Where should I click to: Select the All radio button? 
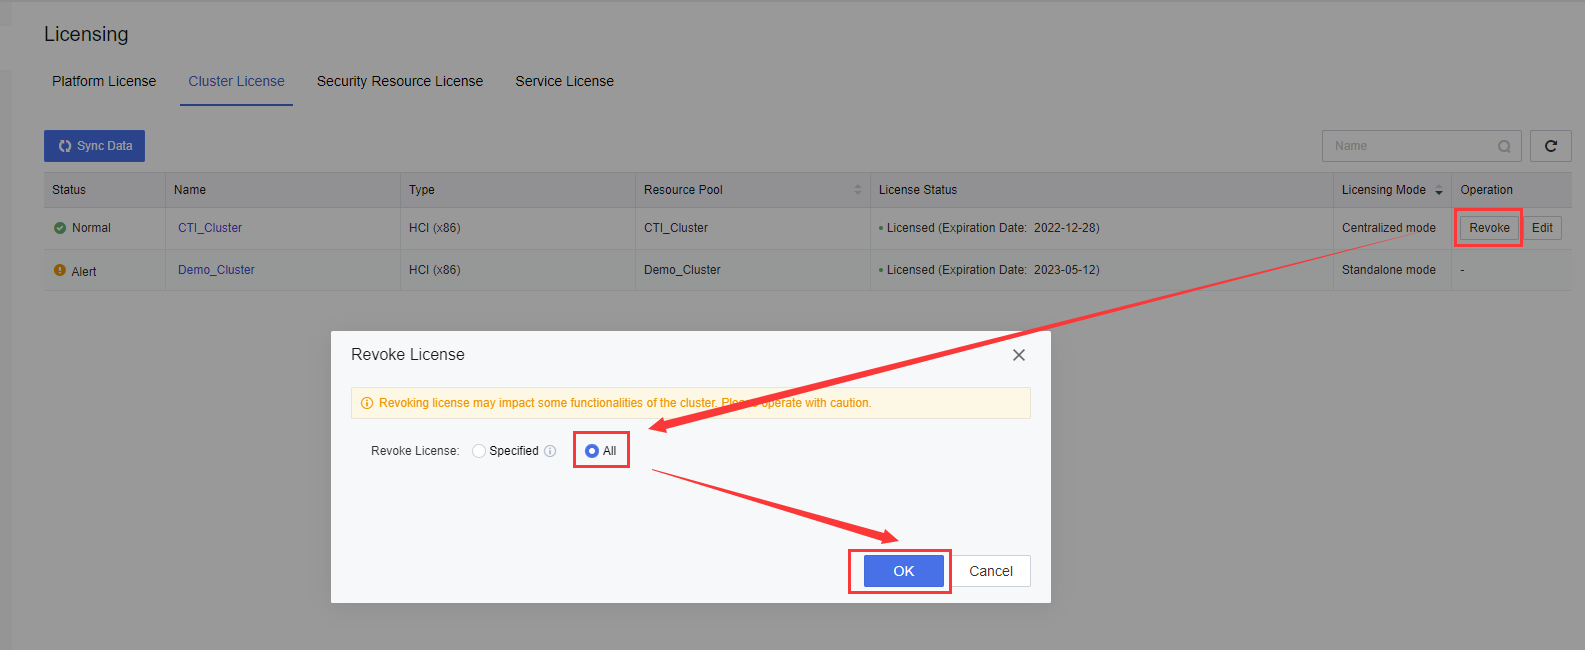[592, 451]
